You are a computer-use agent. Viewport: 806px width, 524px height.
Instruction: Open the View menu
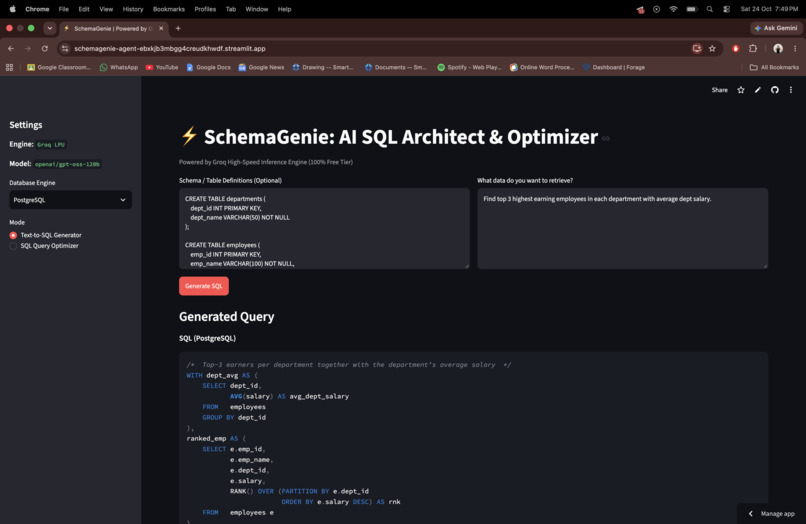pyautogui.click(x=106, y=9)
